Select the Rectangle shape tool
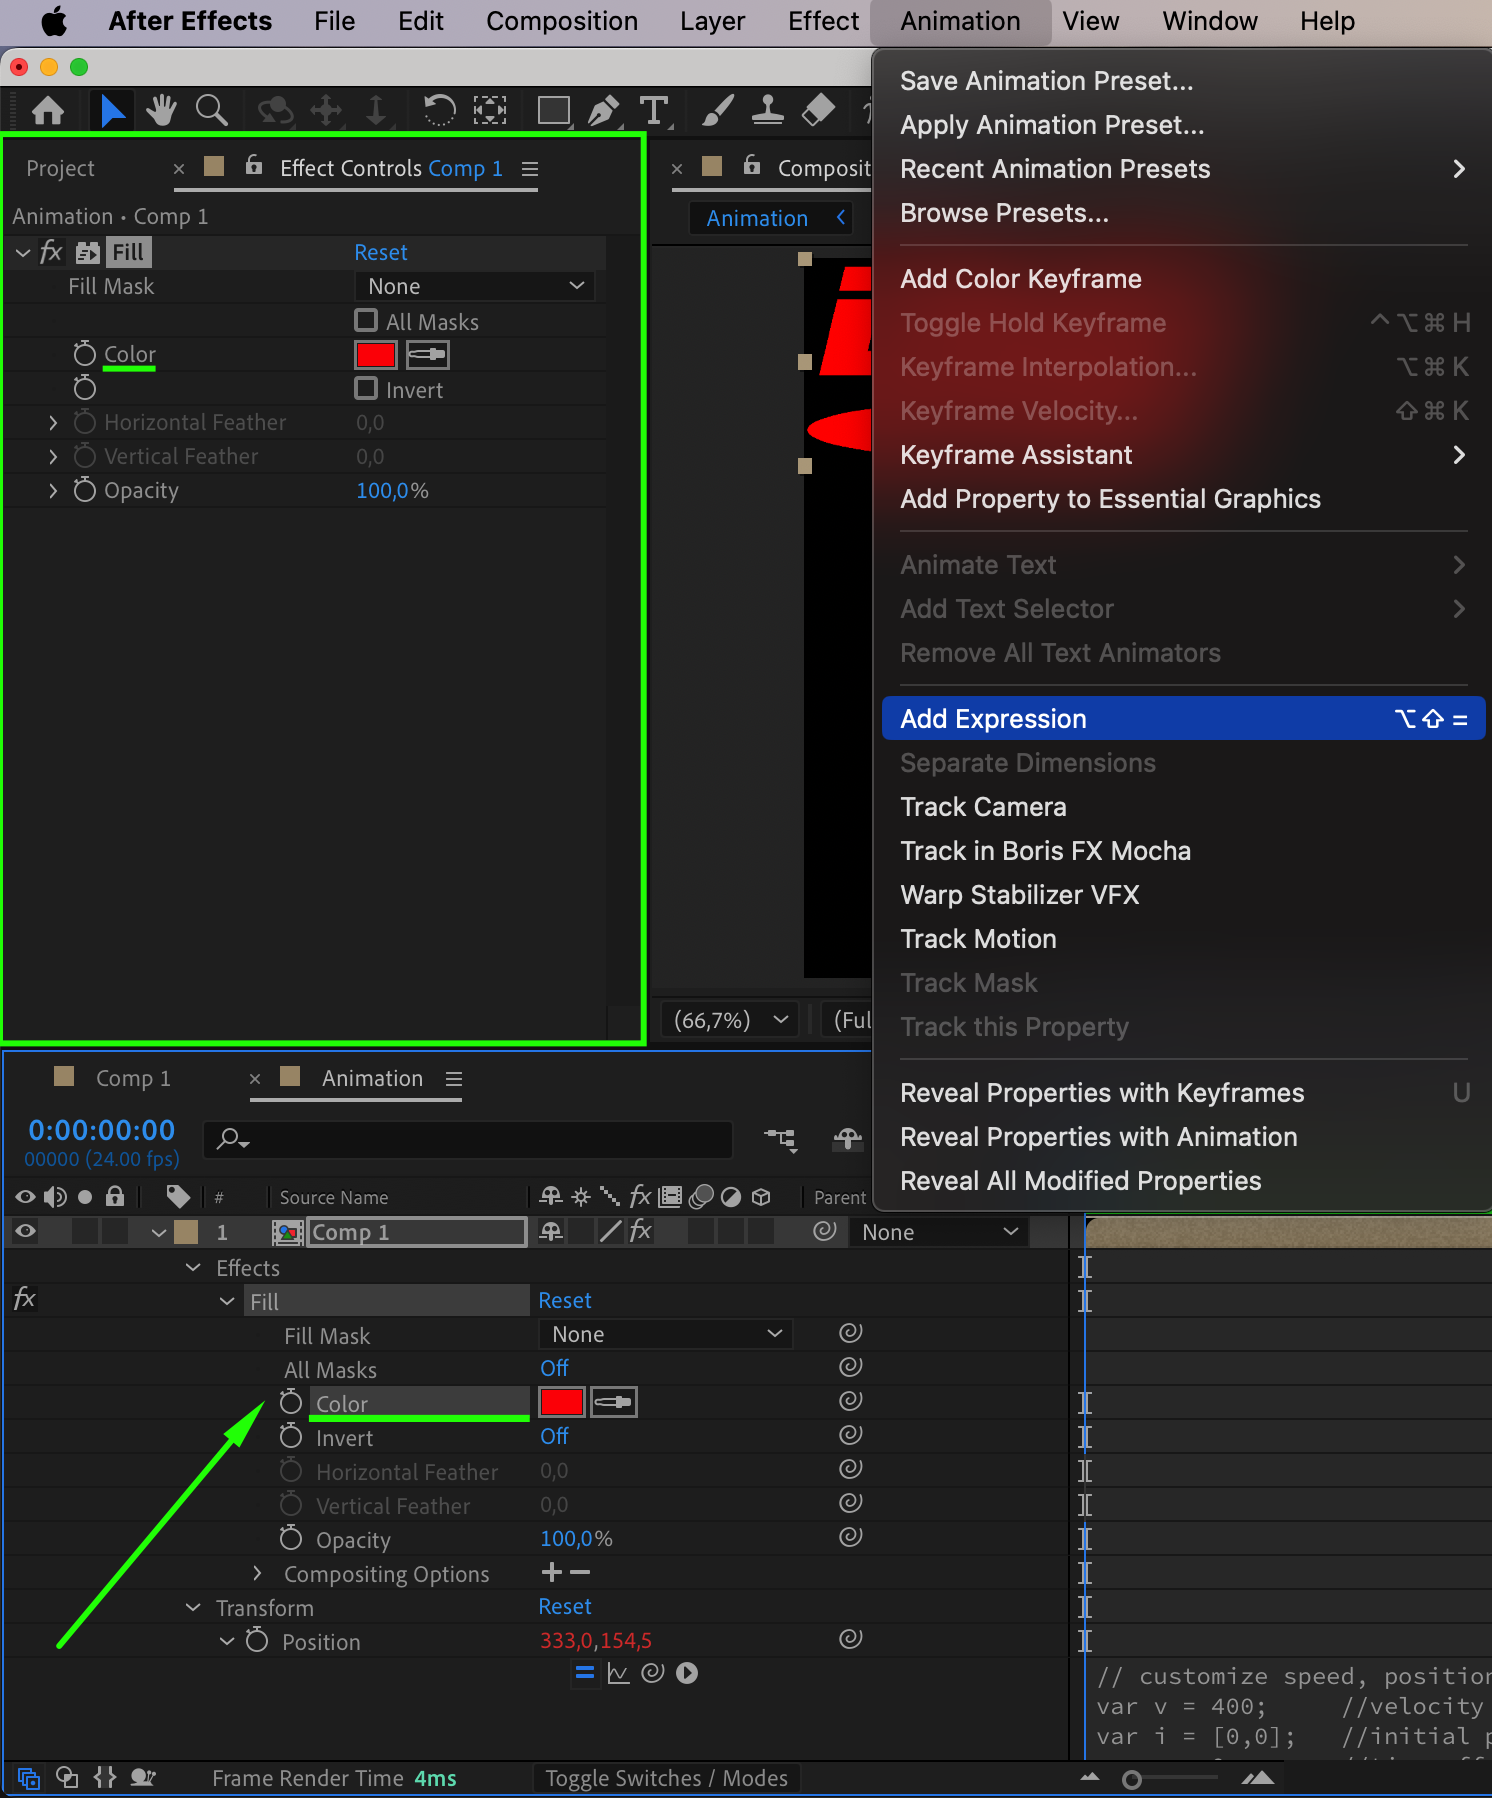This screenshot has width=1492, height=1798. click(x=554, y=110)
